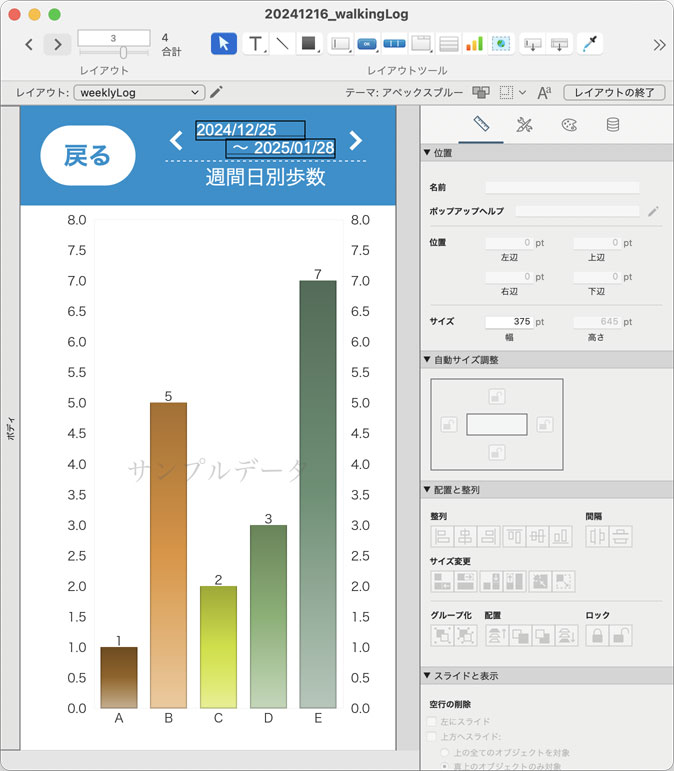
Task: Show the formatting bar with Aa icon
Action: point(544,92)
